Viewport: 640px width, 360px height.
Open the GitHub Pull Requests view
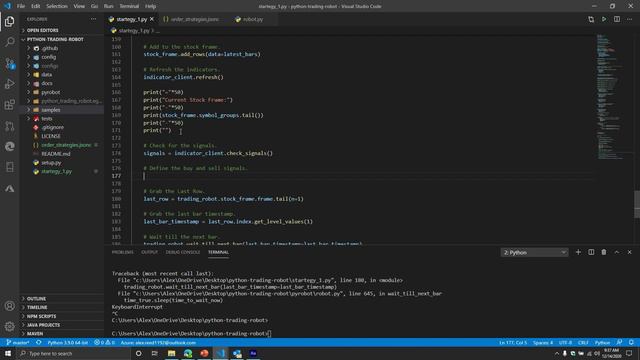[x=9, y=126]
